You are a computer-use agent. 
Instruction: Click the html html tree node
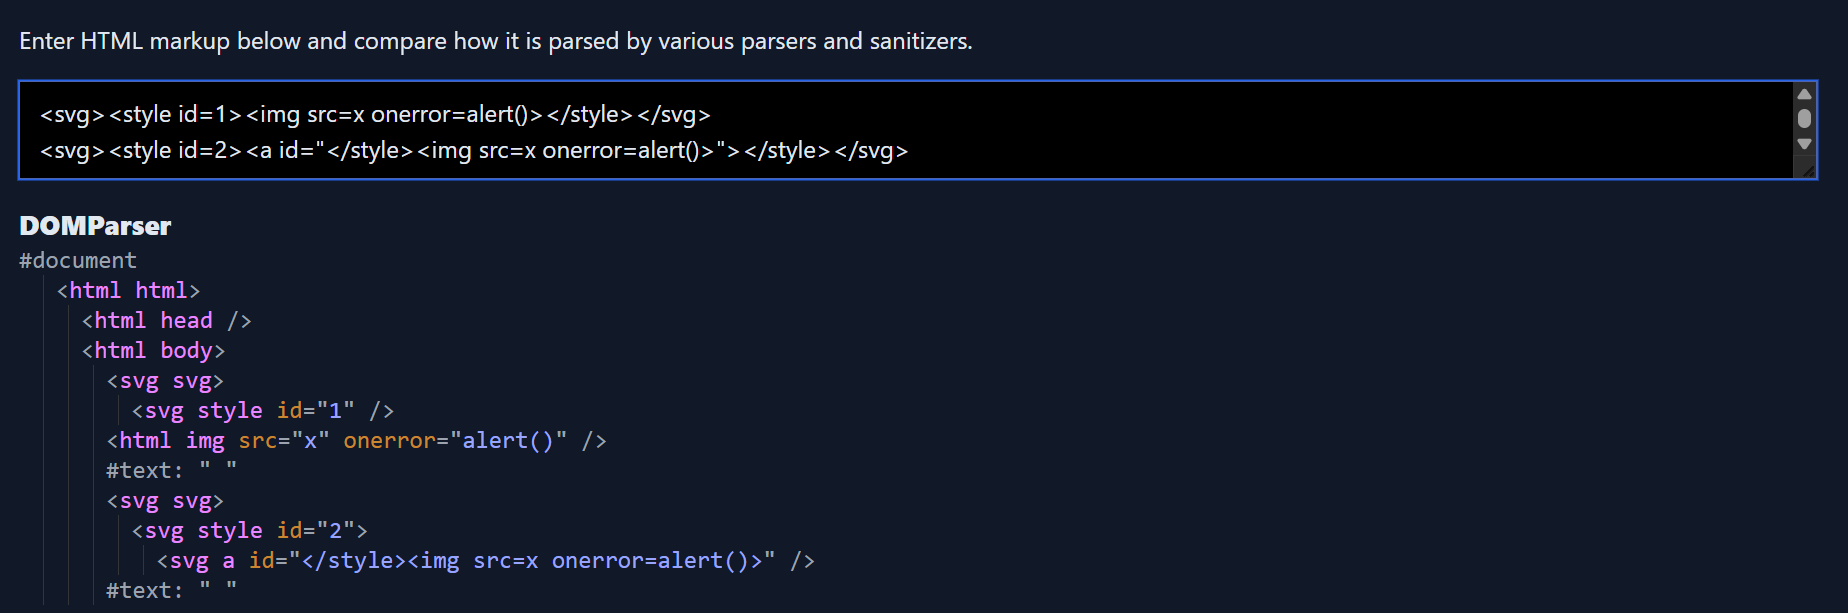point(128,291)
